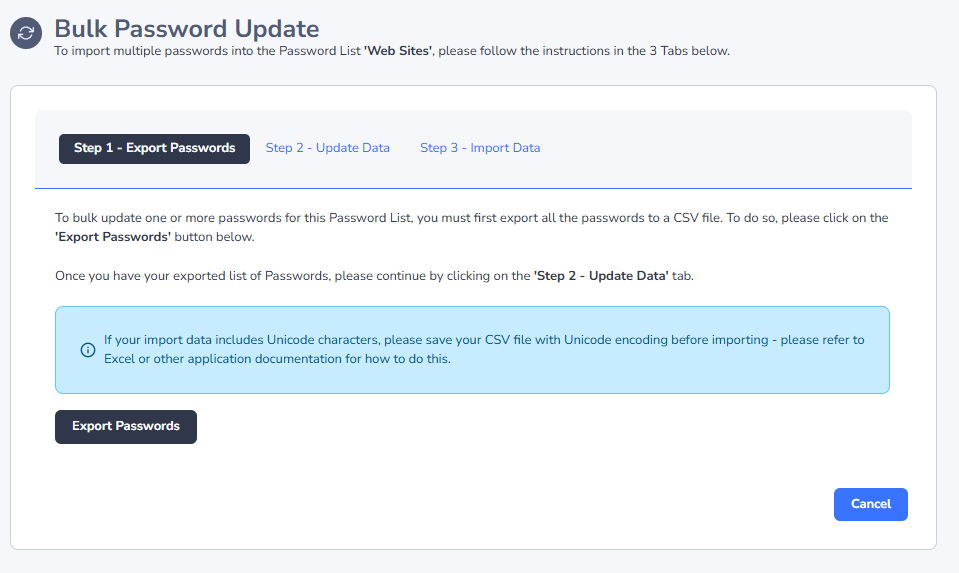Image resolution: width=959 pixels, height=573 pixels.
Task: Click the Unicode encoding notice text
Action: coord(484,340)
